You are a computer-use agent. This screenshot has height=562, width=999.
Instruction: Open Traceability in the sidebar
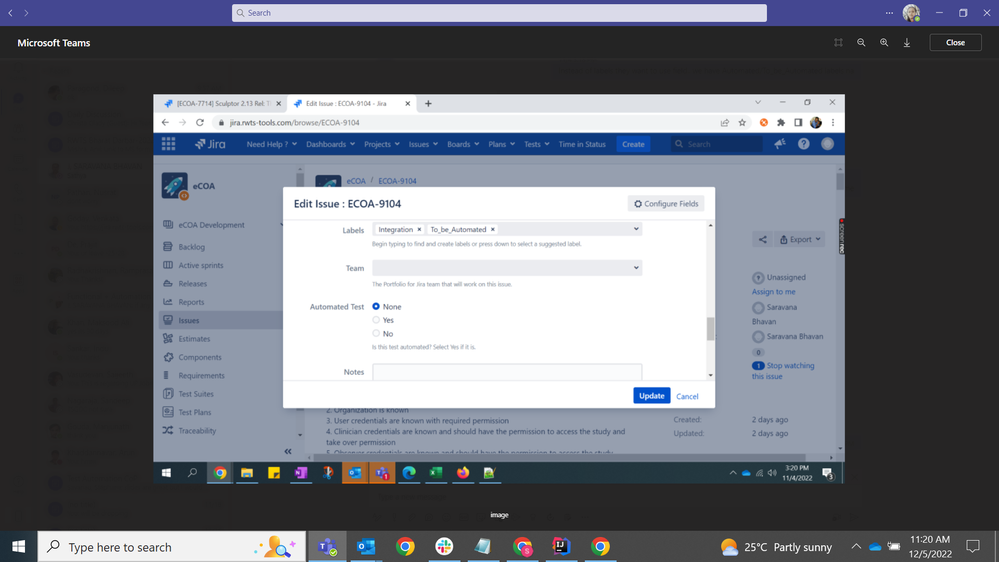pyautogui.click(x=197, y=431)
